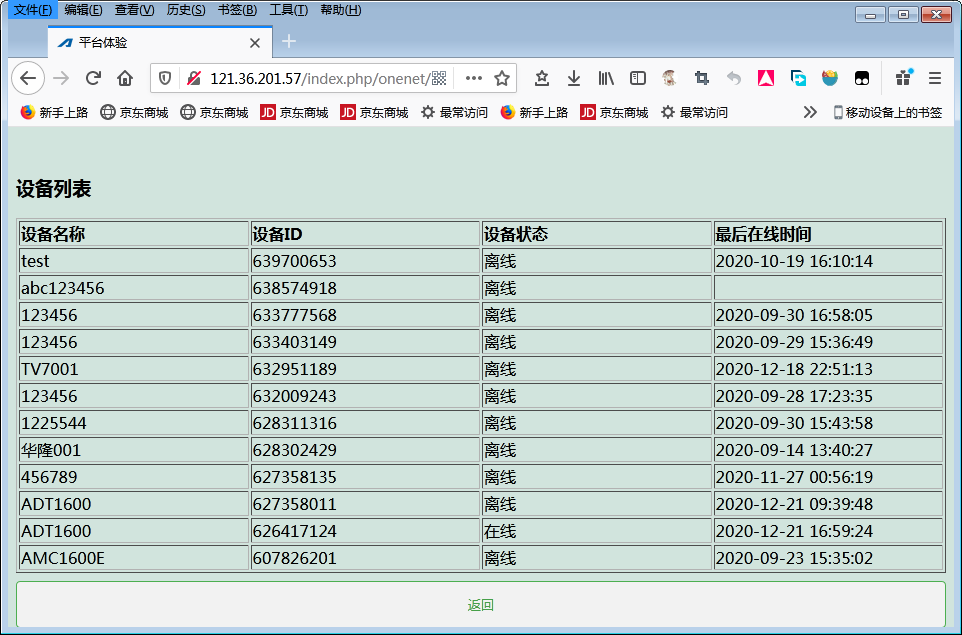Toggle the sidebar view icon
Image resolution: width=962 pixels, height=635 pixels.
click(637, 78)
